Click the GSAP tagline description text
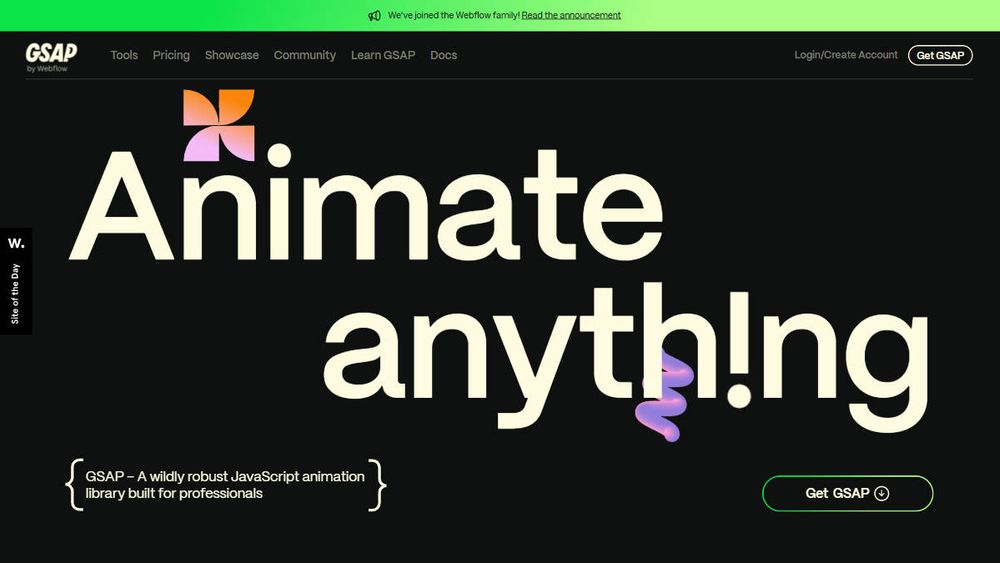 [225, 485]
